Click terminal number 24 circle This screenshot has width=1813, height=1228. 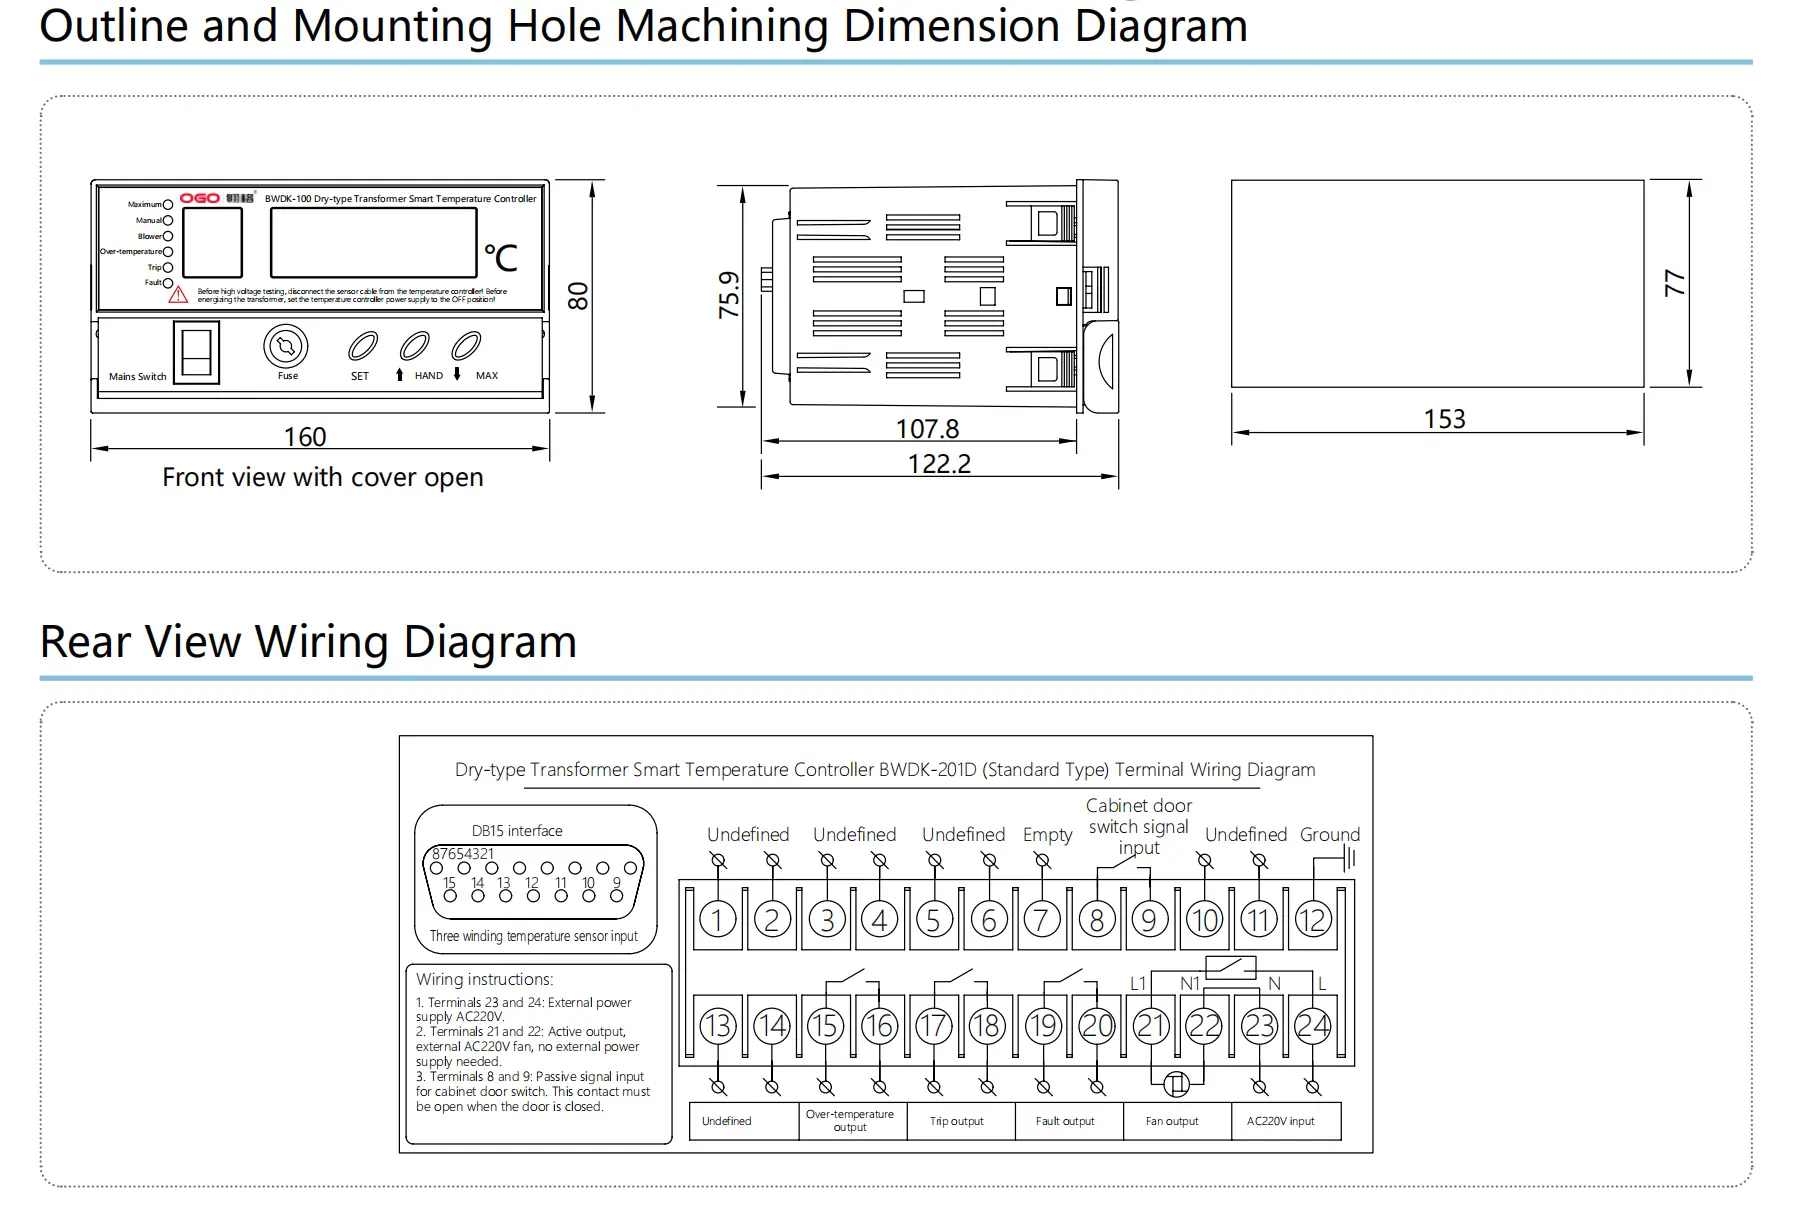(x=1312, y=1025)
